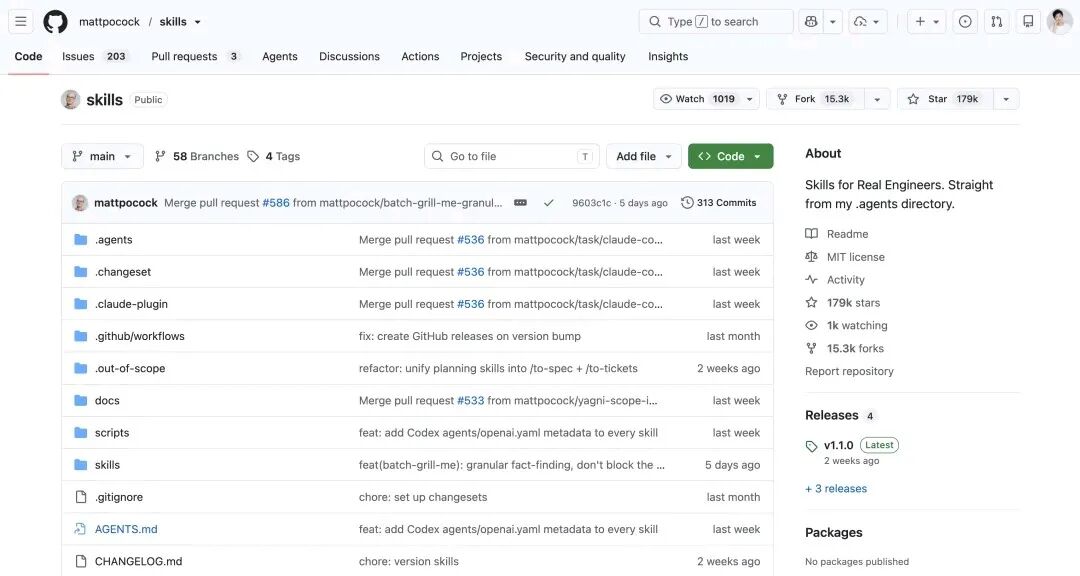This screenshot has width=1080, height=576.
Task: Switch to the Issues tab
Action: point(94,56)
